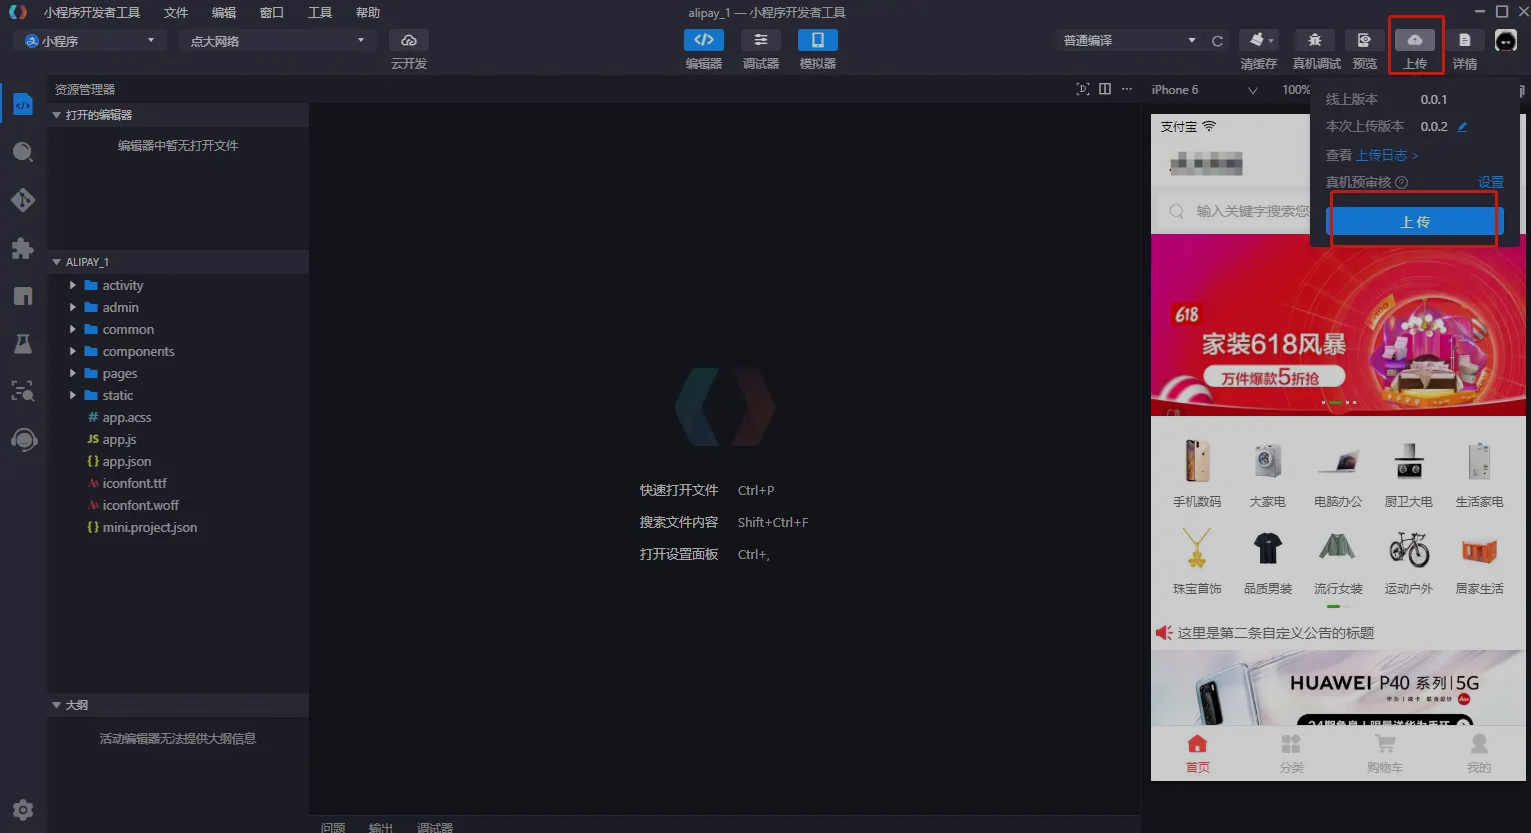Click the flask test icon in sidebar
The image size is (1531, 833).
23,344
